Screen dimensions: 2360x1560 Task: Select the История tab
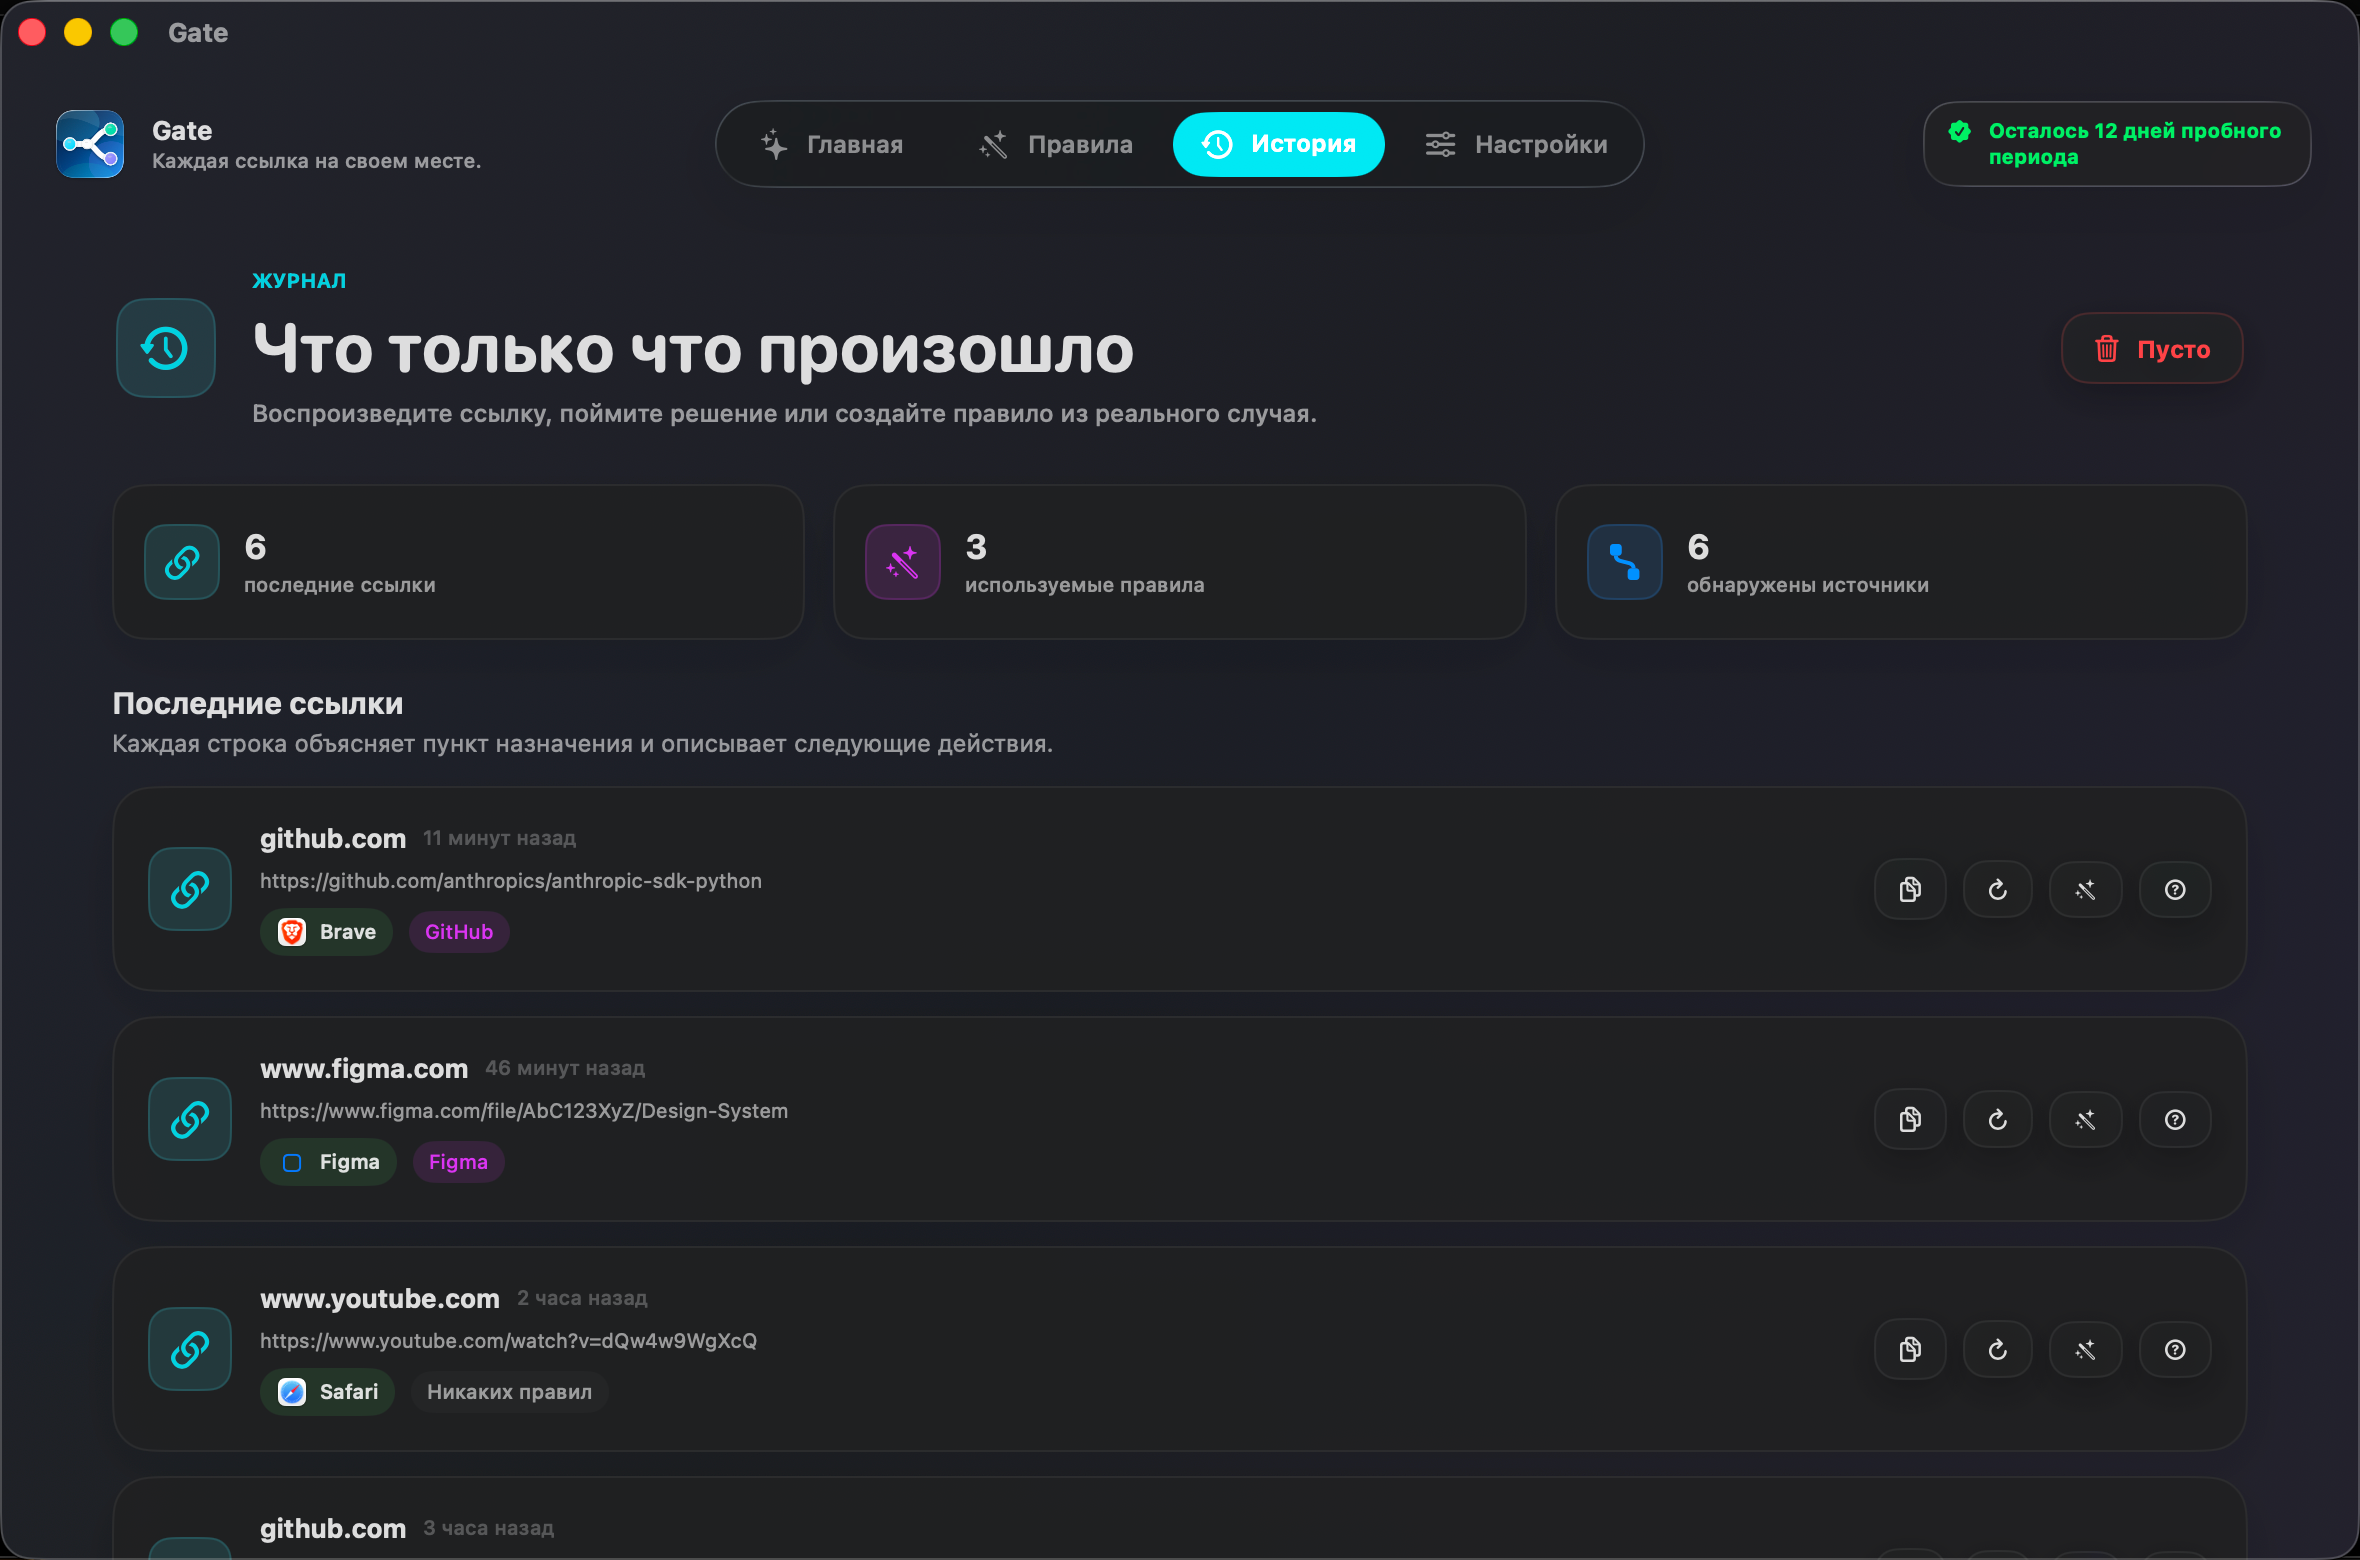[x=1279, y=144]
